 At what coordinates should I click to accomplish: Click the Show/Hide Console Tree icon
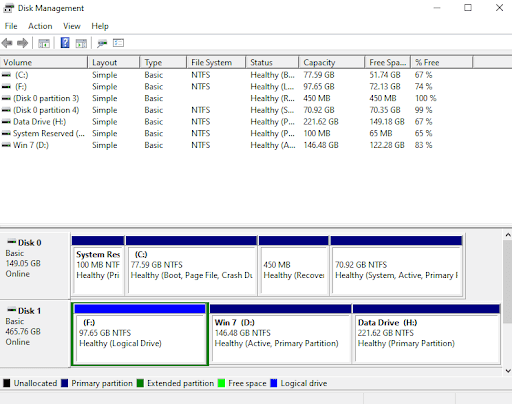coord(44,43)
